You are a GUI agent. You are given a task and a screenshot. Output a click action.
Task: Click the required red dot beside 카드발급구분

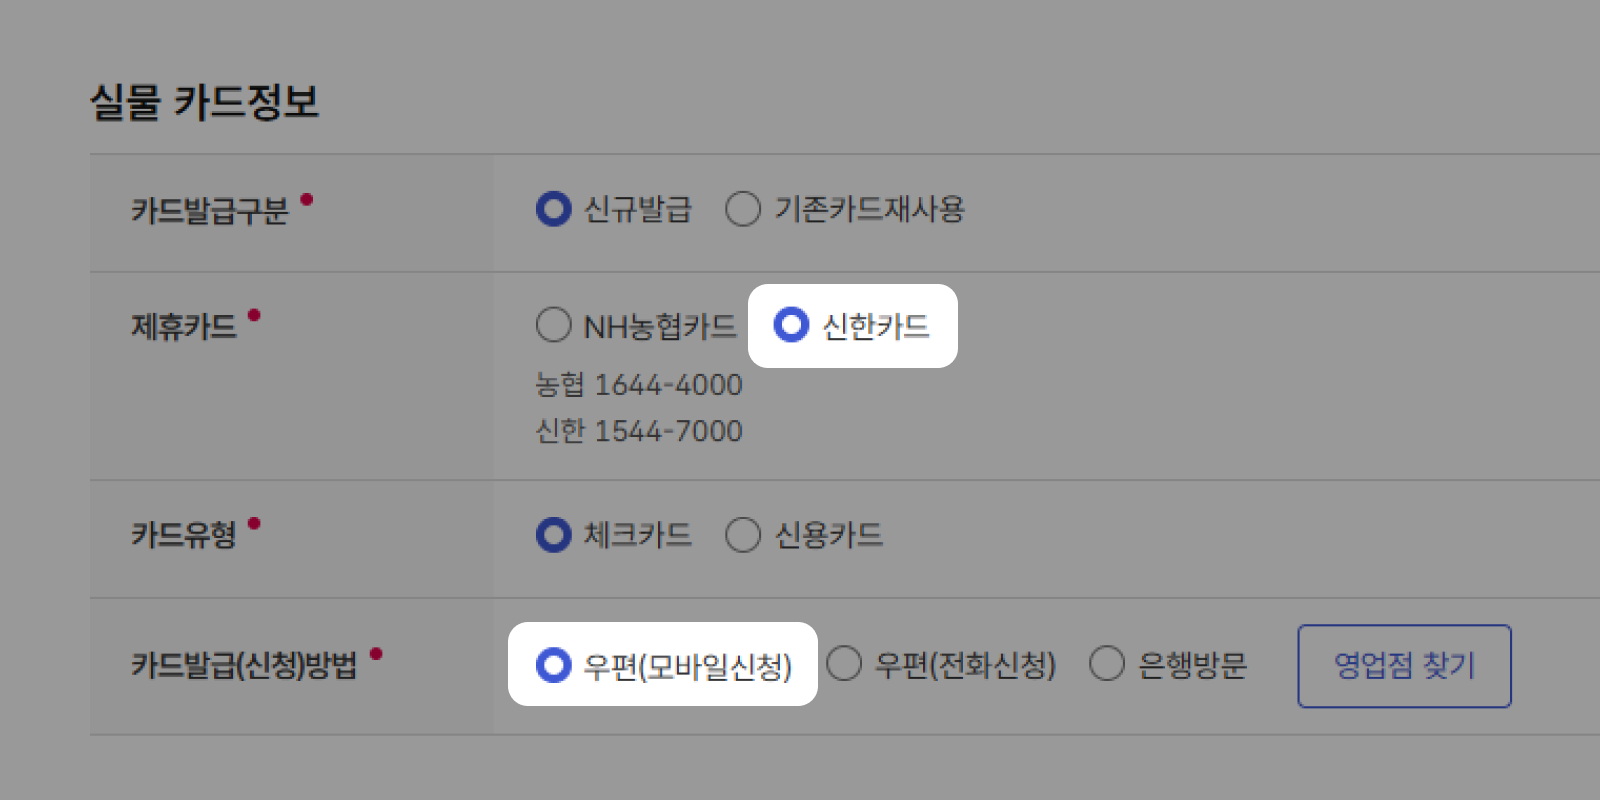307,199
